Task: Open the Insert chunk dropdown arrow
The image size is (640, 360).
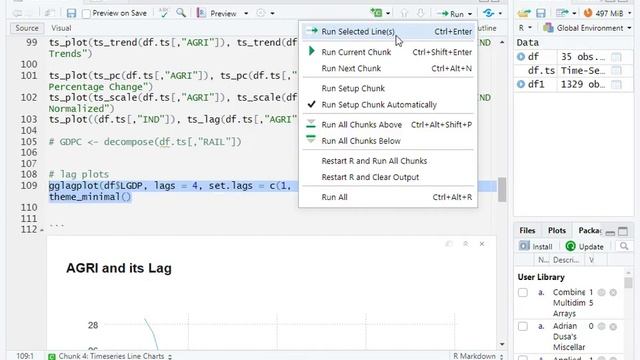Action: point(388,13)
